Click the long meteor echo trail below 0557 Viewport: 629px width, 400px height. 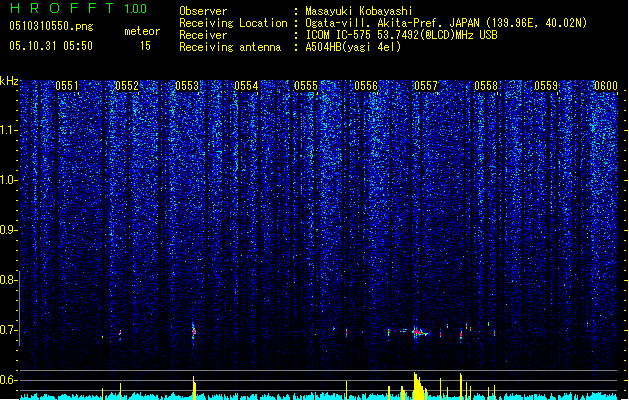coord(420,333)
